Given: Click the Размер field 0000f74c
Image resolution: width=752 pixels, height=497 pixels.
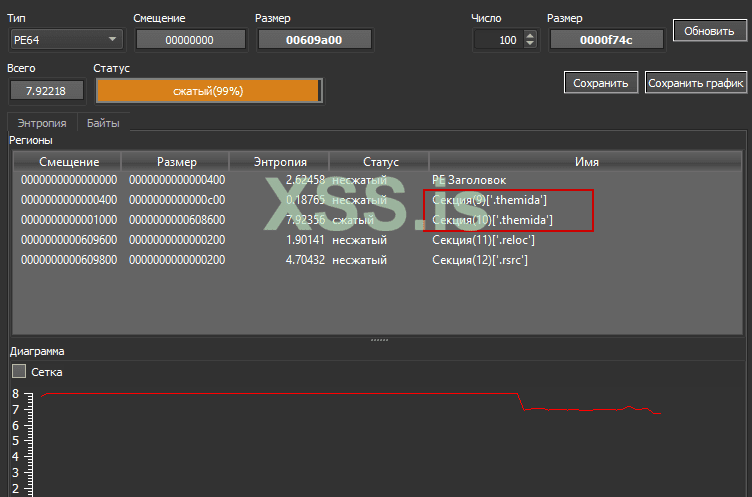Looking at the screenshot, I should pyautogui.click(x=605, y=40).
